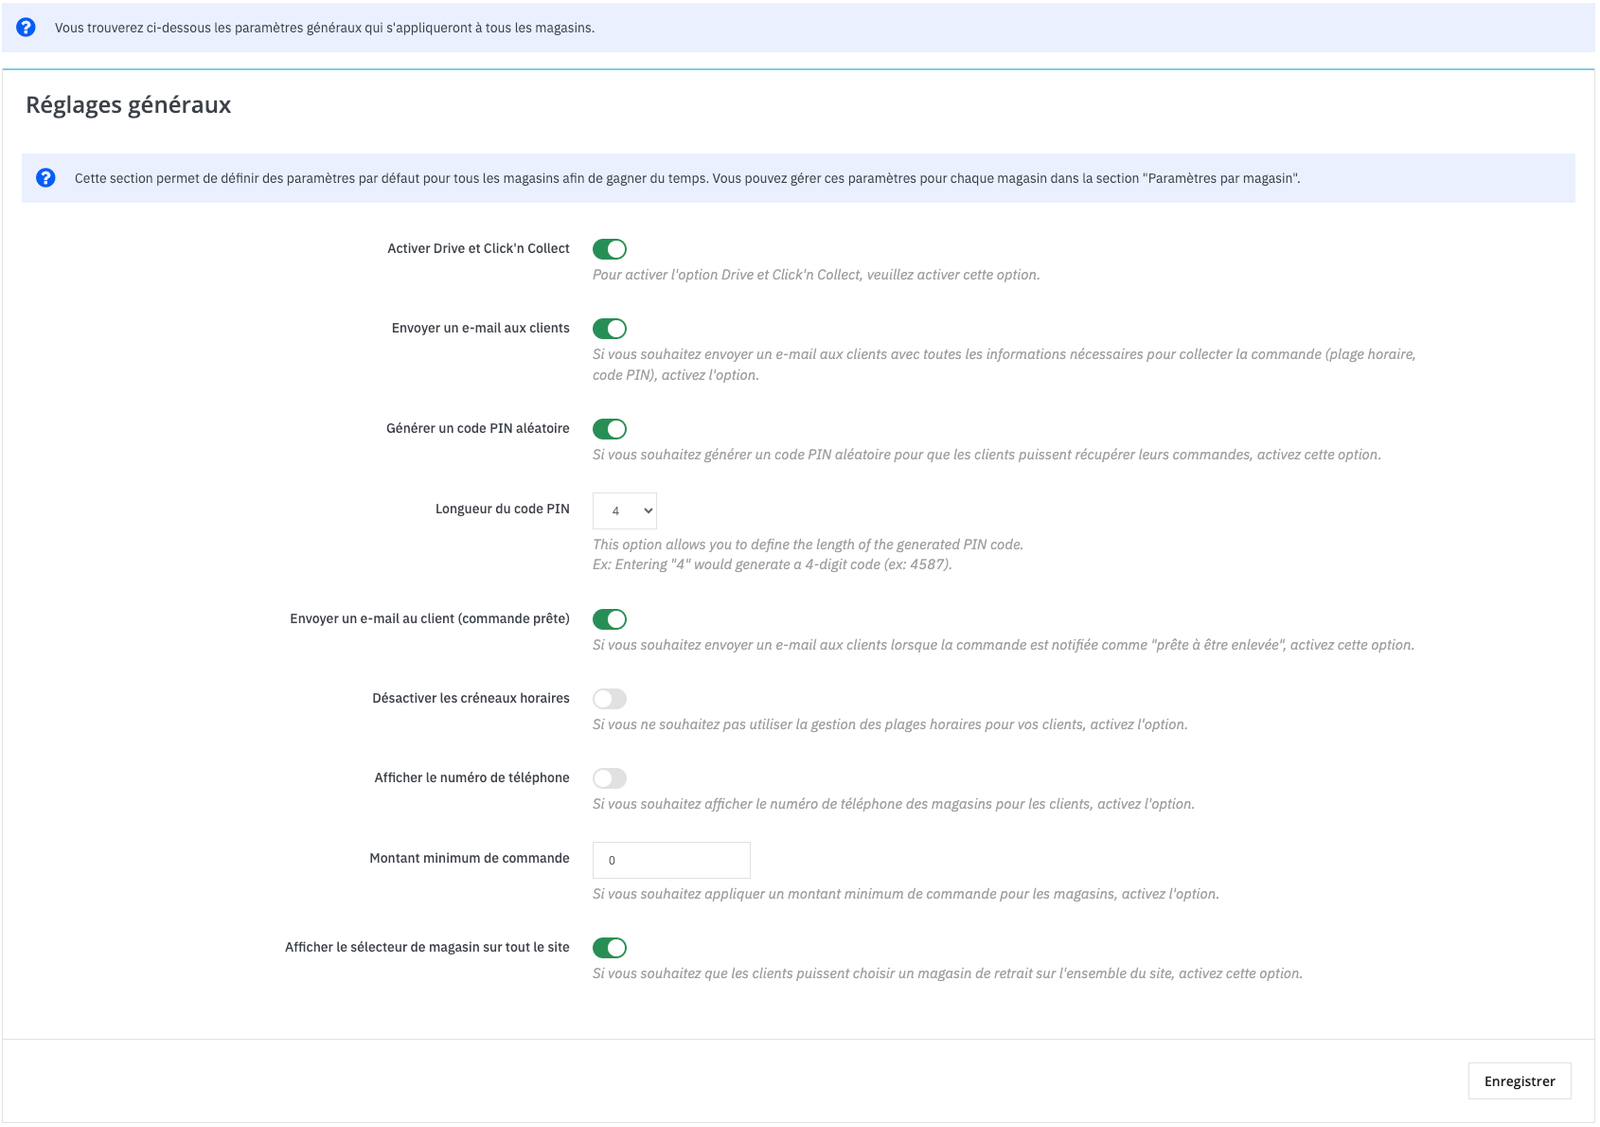Screen dimensions: 1600x1127
Task: Enable Afficher le numéro de téléphone switch
Action: 609,778
